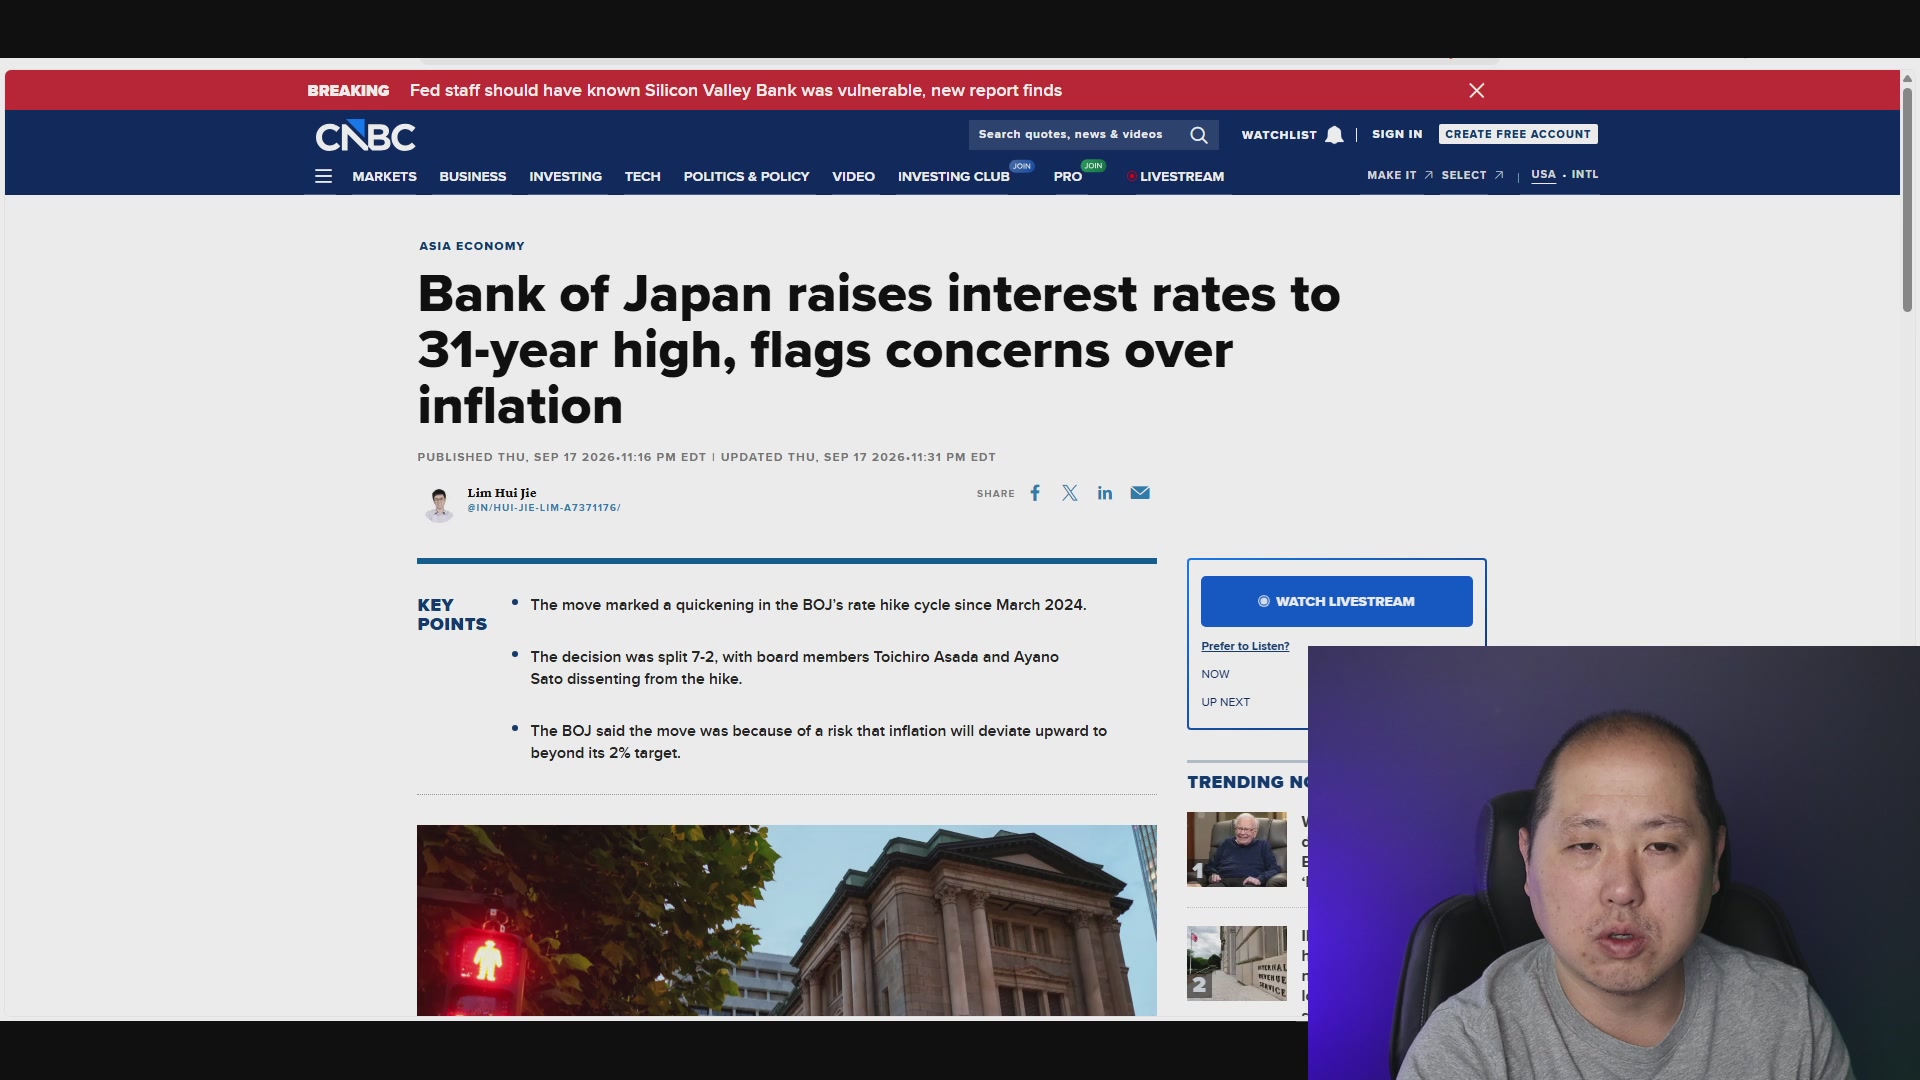This screenshot has height=1080, width=1920.
Task: Switch to USA edition
Action: (1543, 174)
